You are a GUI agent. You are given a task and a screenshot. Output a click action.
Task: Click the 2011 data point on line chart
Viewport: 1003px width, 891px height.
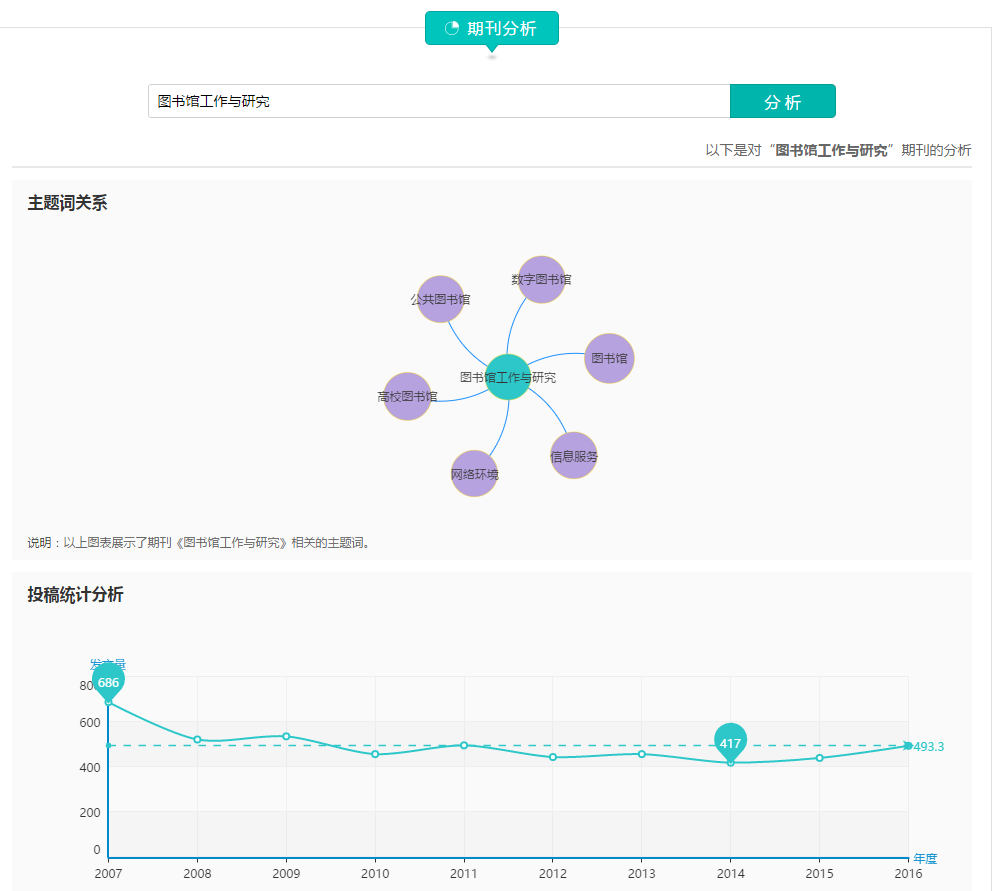click(464, 745)
